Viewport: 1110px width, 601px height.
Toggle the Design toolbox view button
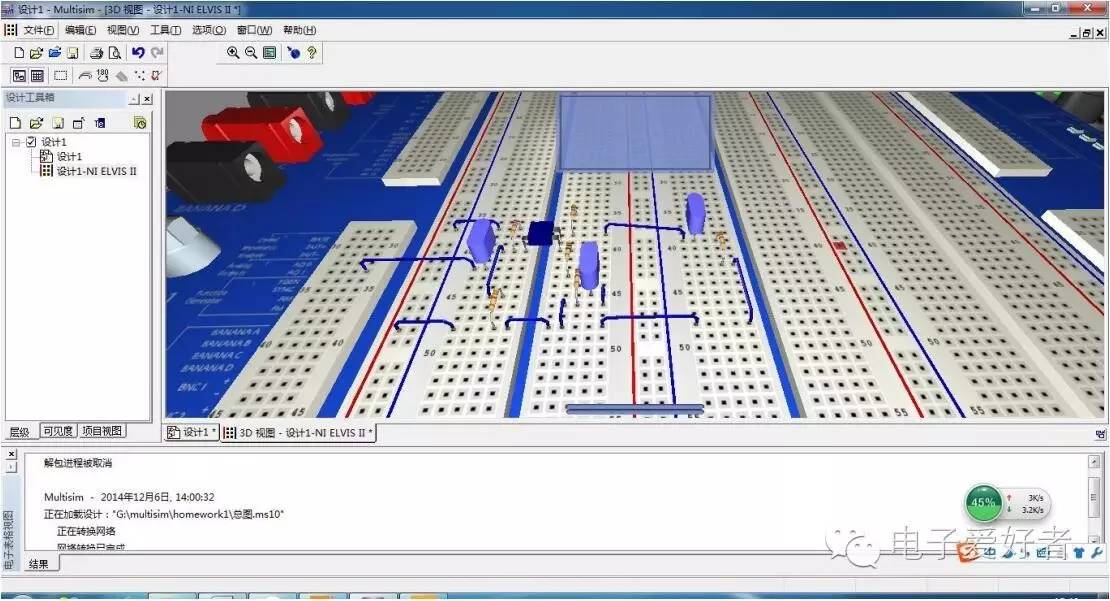click(19, 75)
